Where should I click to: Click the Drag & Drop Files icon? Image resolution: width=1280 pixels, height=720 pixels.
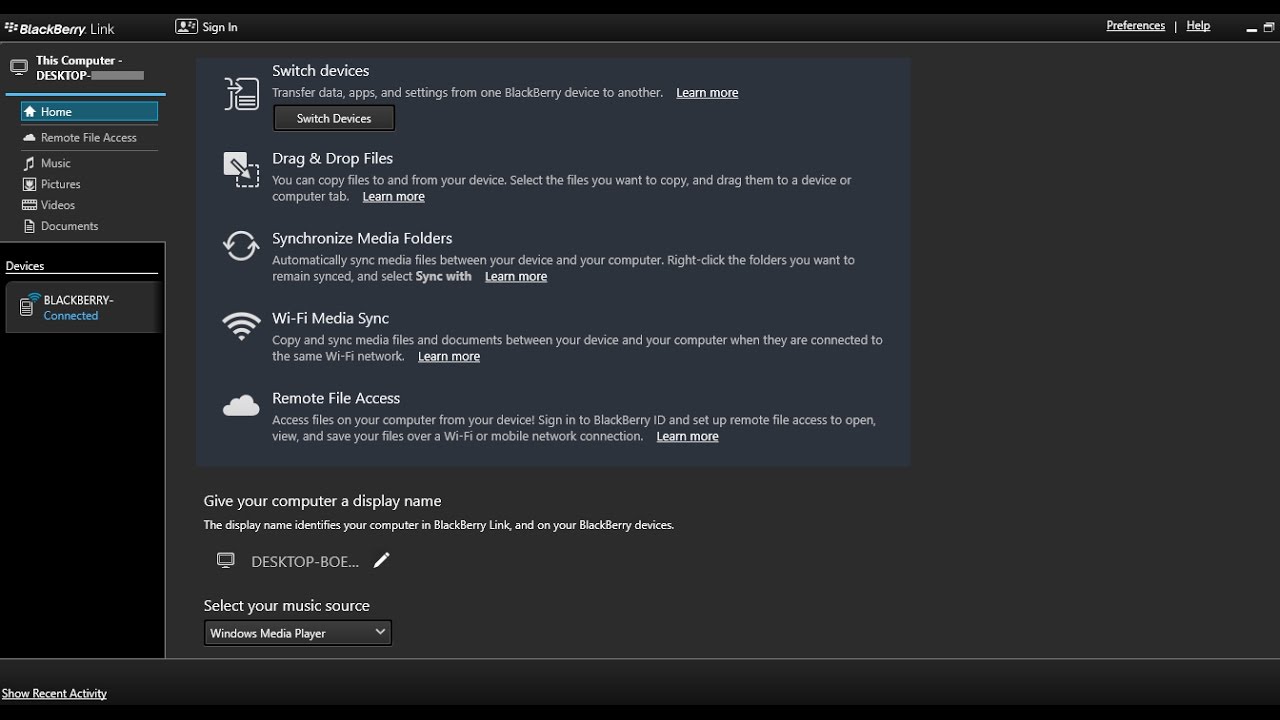241,169
